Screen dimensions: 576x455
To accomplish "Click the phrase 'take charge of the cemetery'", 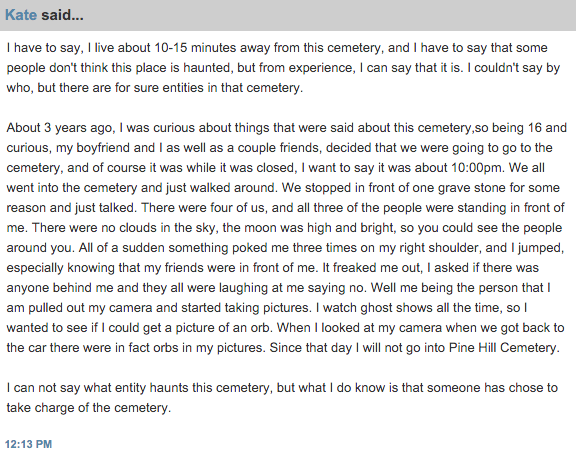I will (x=87, y=408).
